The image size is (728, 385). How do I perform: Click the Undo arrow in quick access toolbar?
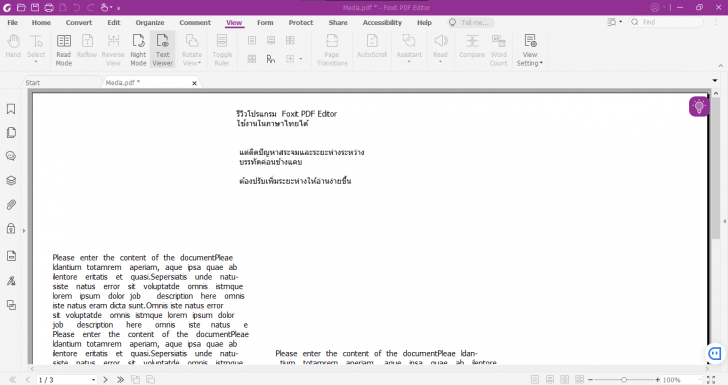point(77,7)
